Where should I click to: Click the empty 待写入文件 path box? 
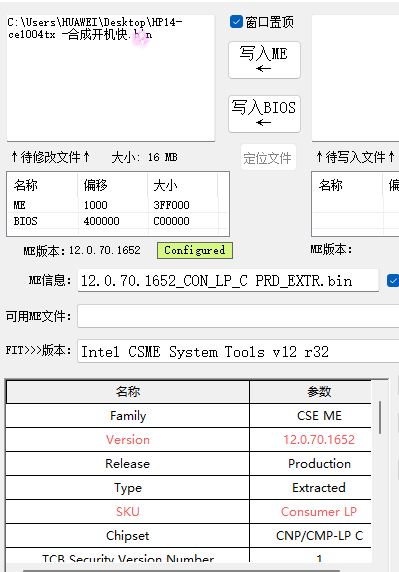pyautogui.click(x=355, y=78)
